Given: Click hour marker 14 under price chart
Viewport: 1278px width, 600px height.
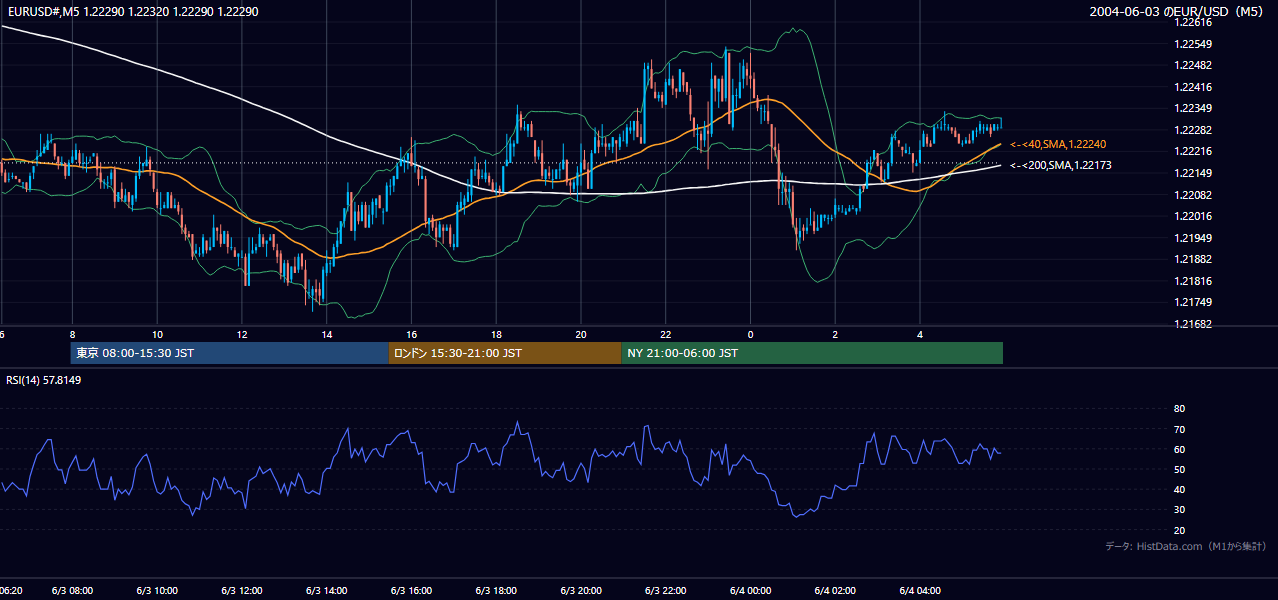Looking at the screenshot, I should pos(327,334).
